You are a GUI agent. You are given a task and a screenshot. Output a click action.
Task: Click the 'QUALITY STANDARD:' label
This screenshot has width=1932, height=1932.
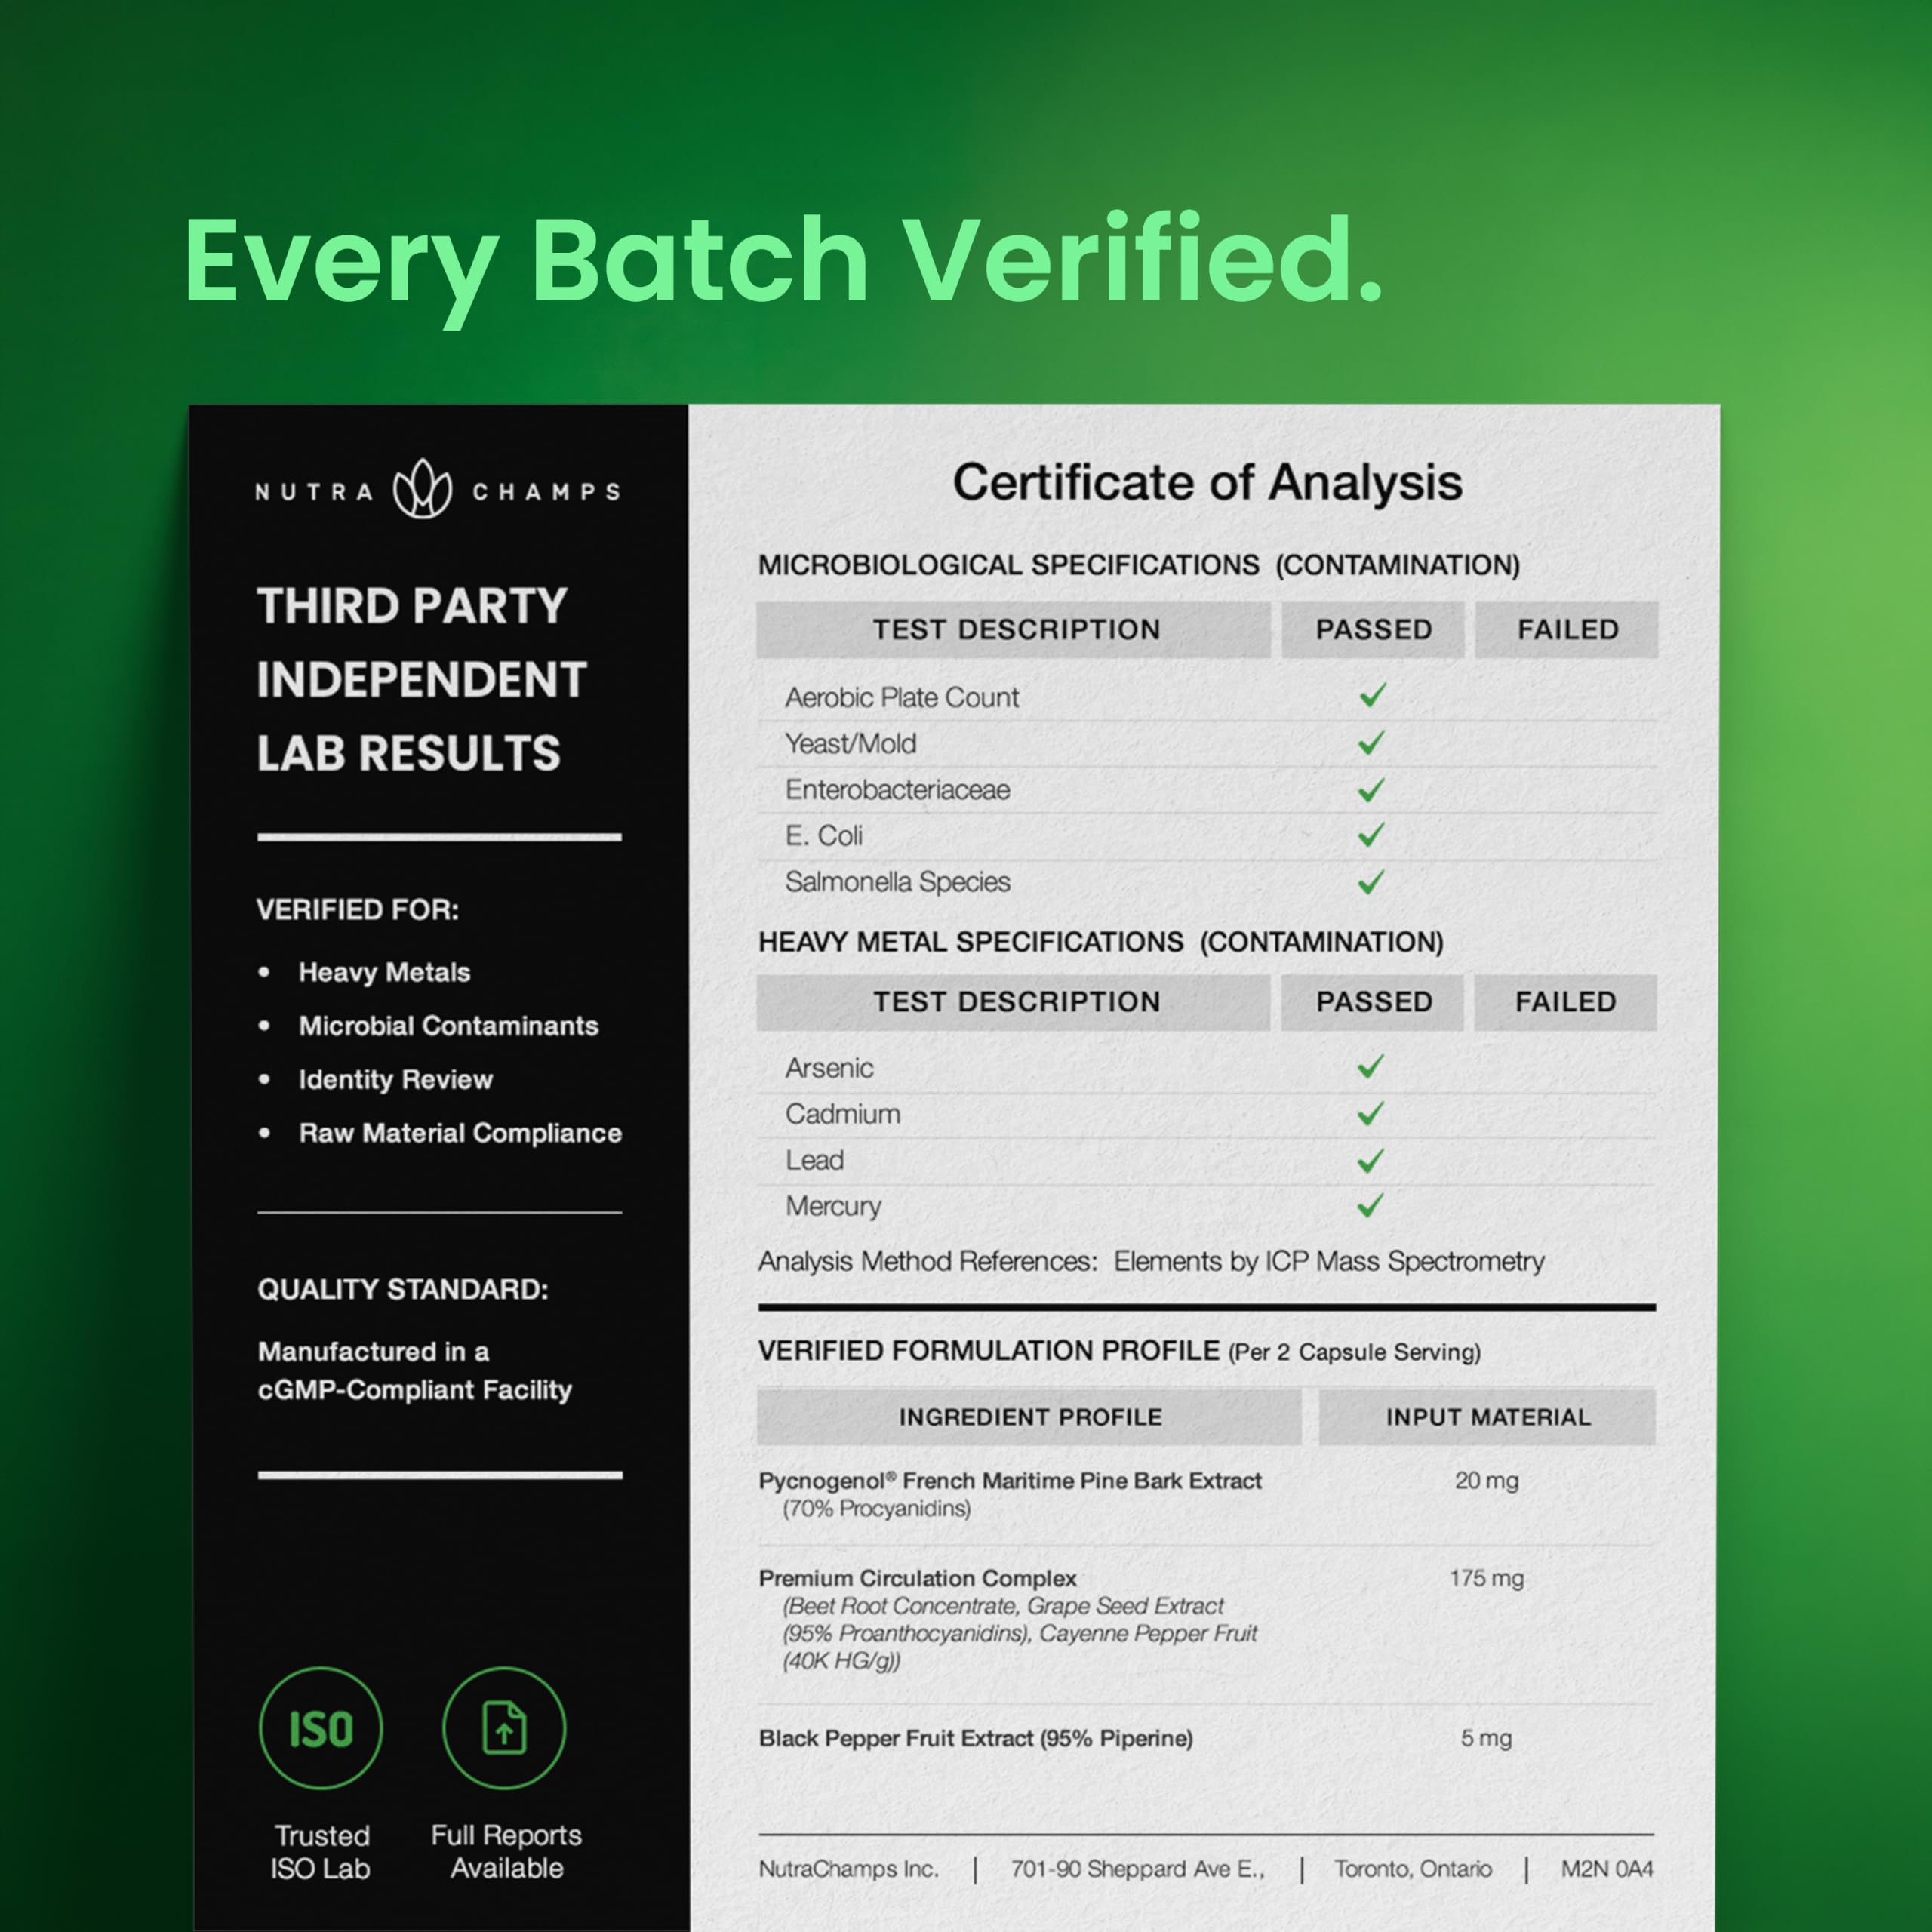click(x=402, y=1289)
